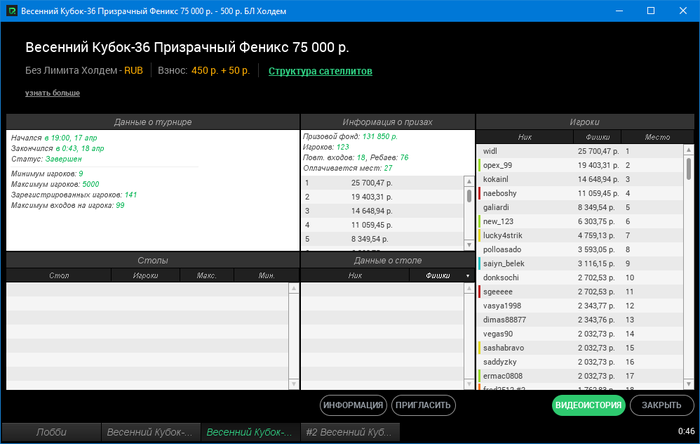Click the poker app icon in title bar
This screenshot has width=700, height=444.
point(12,11)
